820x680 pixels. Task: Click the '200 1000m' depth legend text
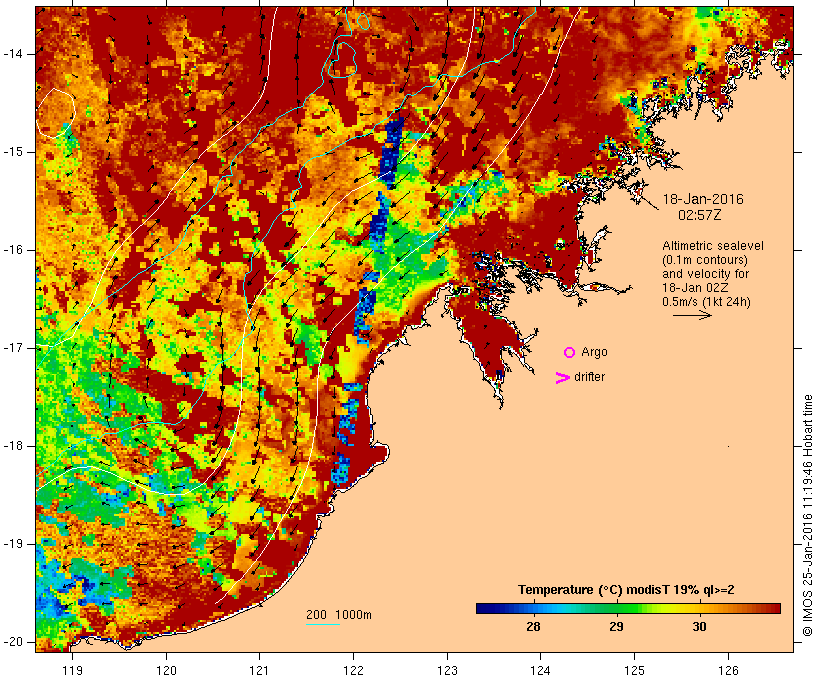pyautogui.click(x=339, y=615)
